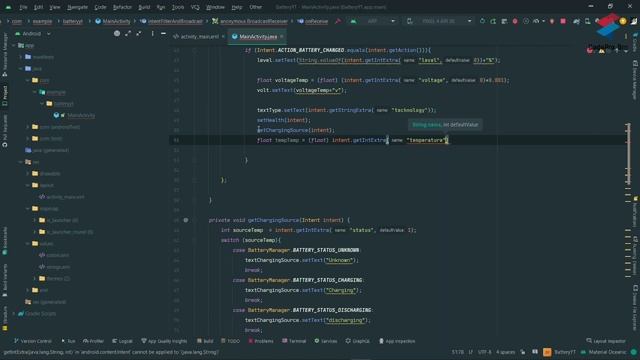The width and height of the screenshot is (640, 360).
Task: Expand the com (test) package
Action: (x=28, y=138)
